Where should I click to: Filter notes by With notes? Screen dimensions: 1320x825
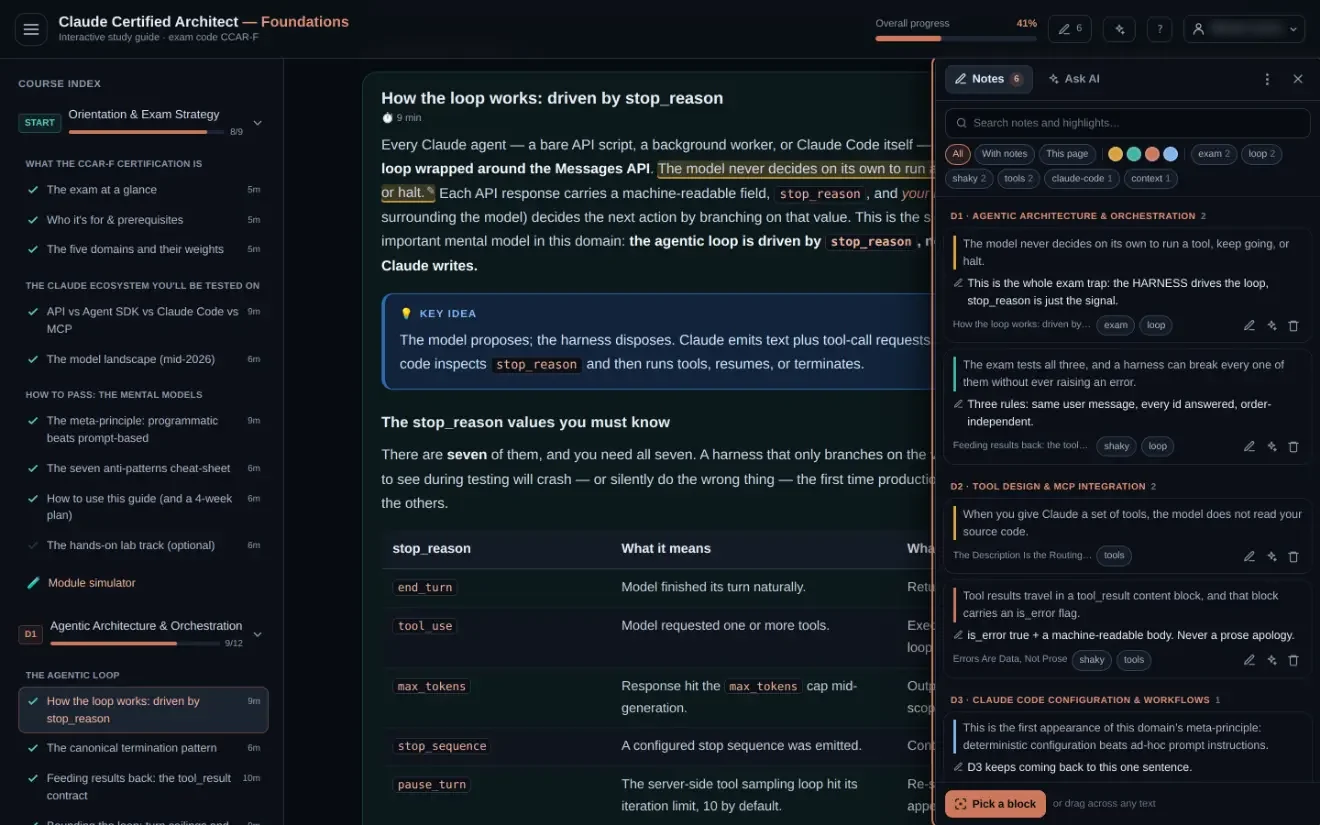click(x=1004, y=154)
